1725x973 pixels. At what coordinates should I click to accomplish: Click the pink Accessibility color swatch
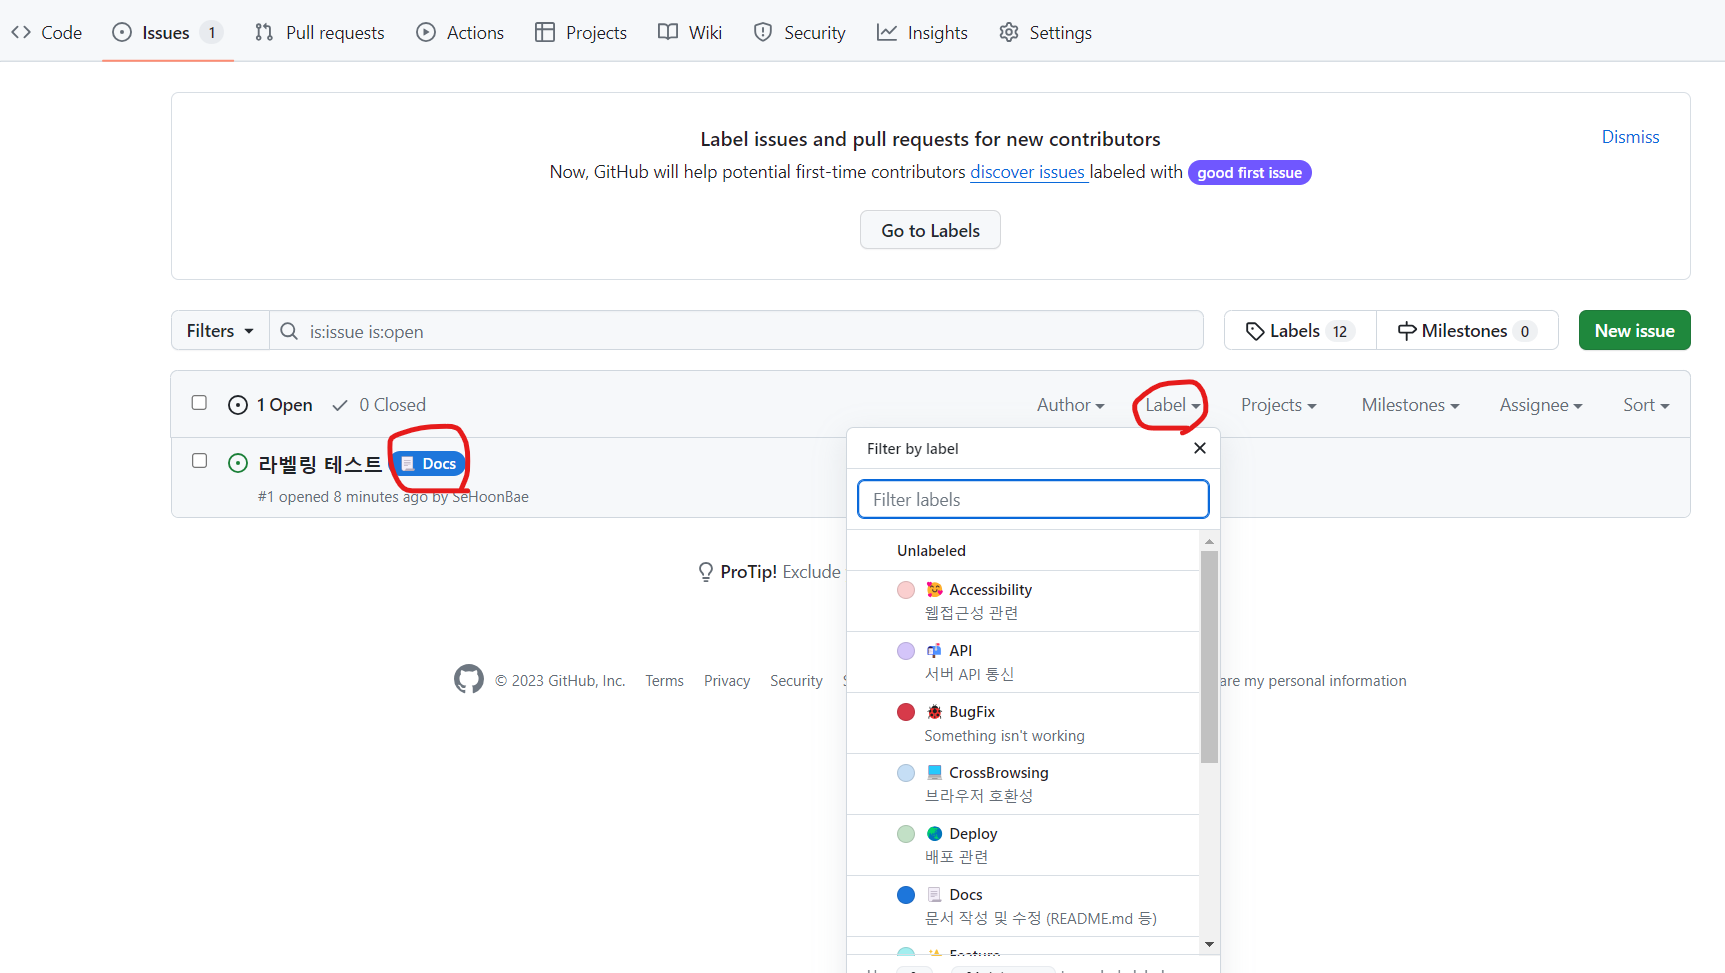[906, 590]
